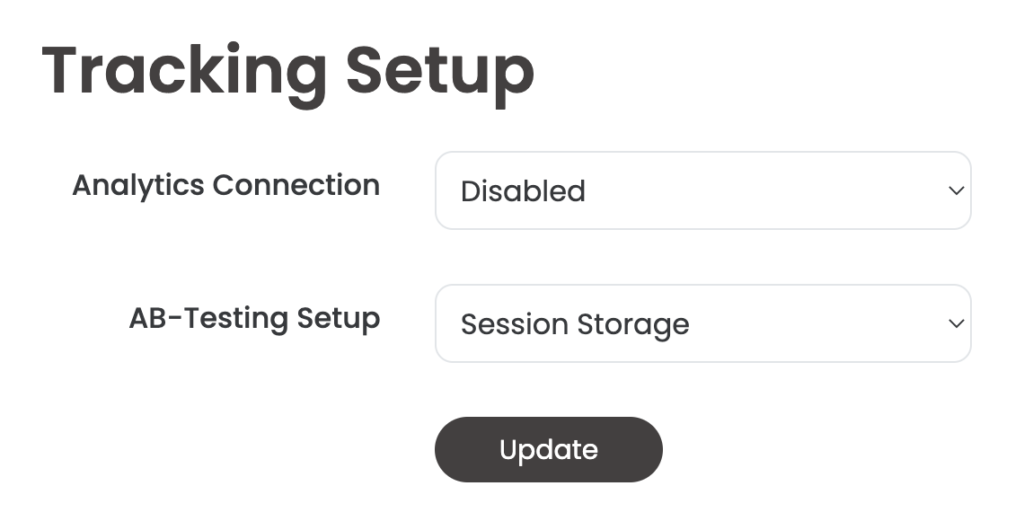
Task: Expand the combo box showing Disabled
Action: click(703, 191)
